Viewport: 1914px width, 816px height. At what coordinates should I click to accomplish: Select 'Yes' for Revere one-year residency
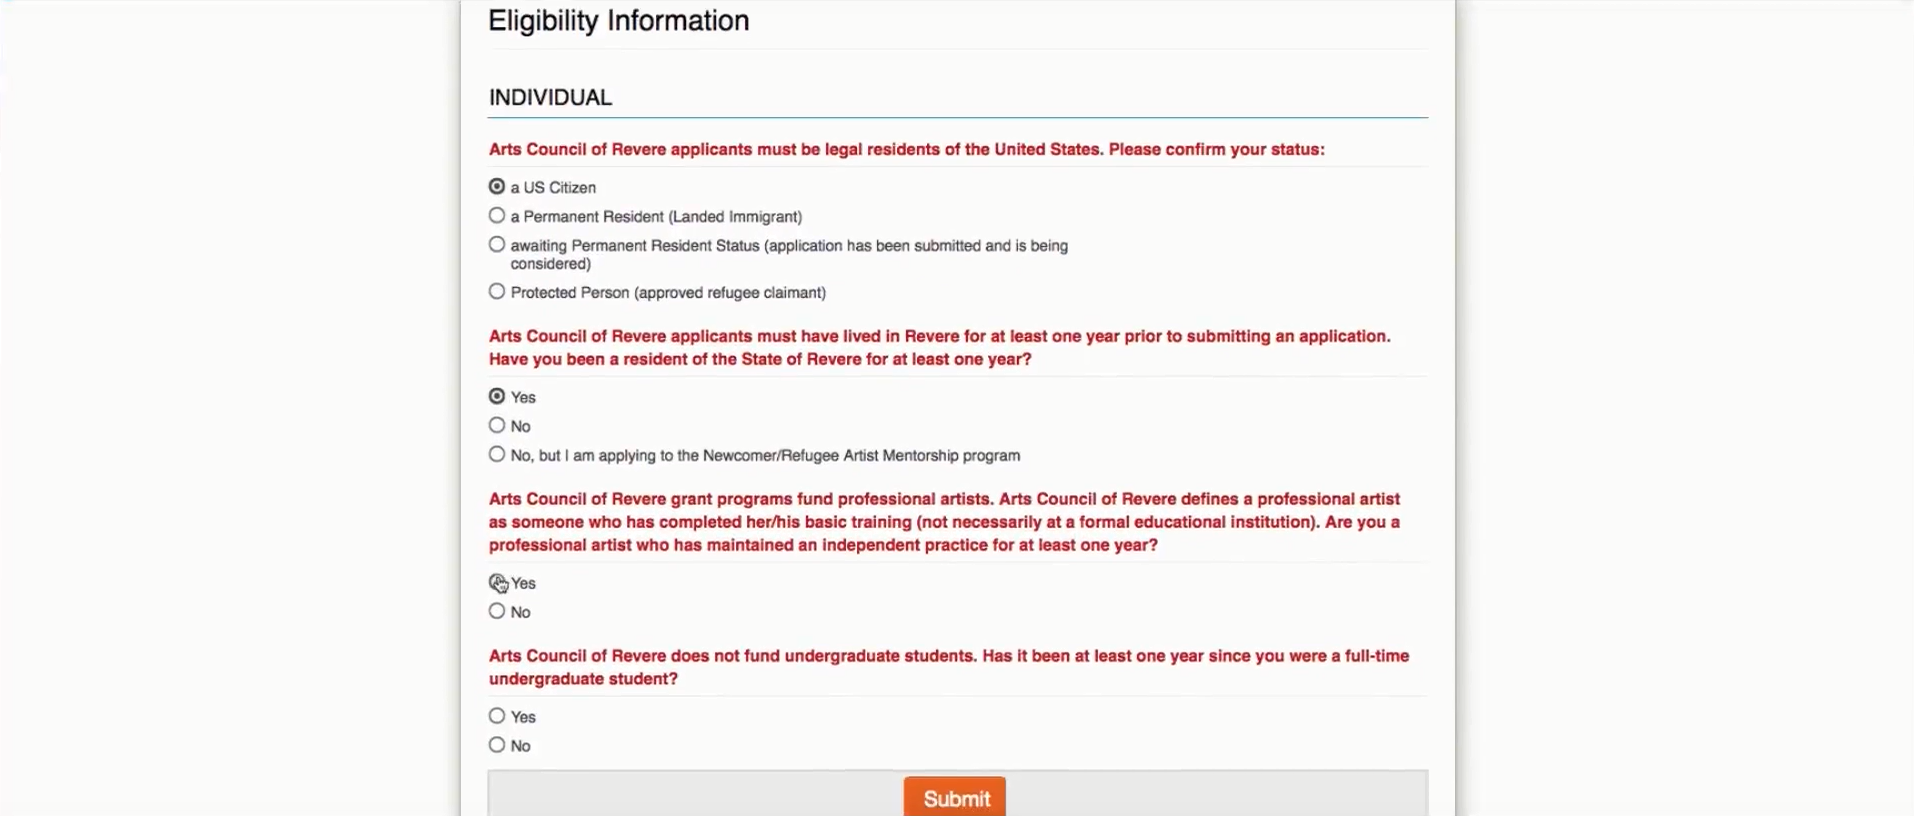(497, 397)
